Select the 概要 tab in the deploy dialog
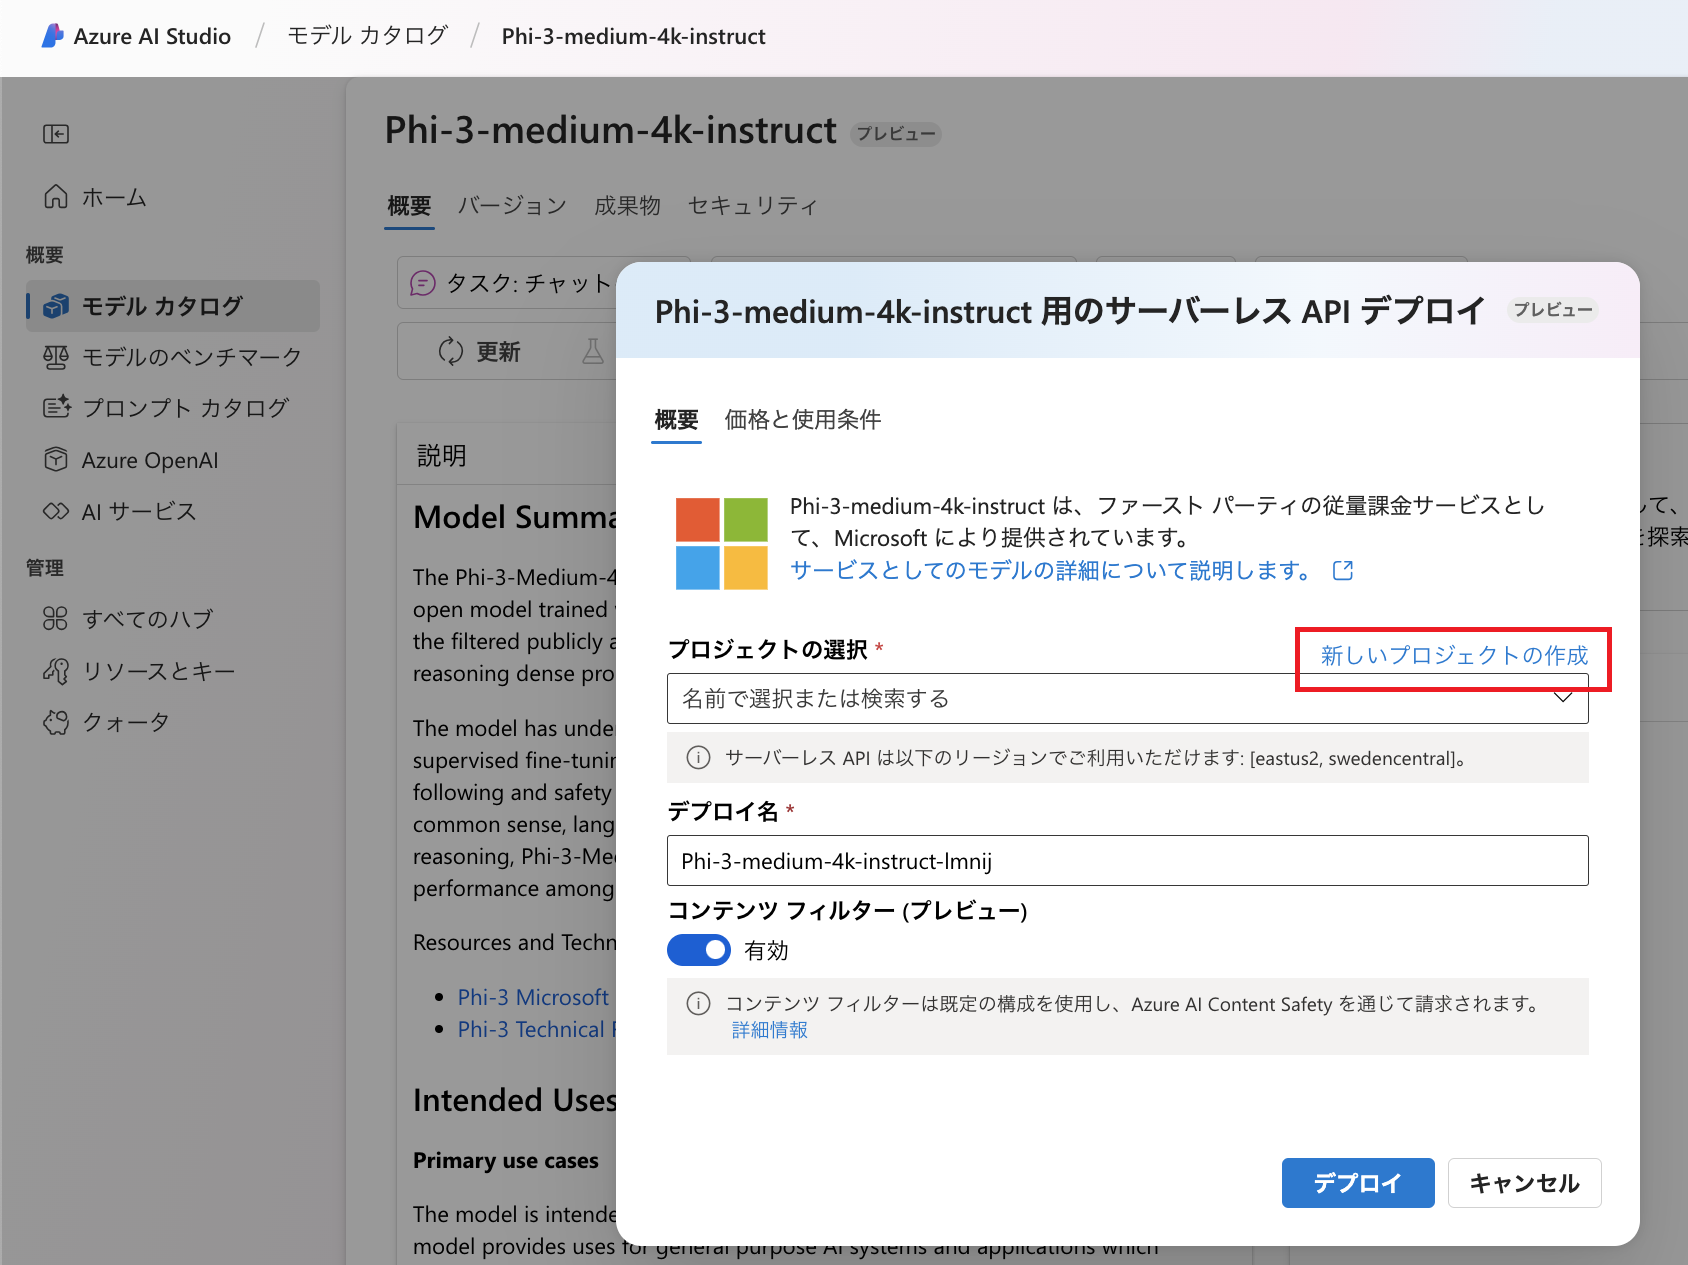The height and width of the screenshot is (1265, 1688). (676, 420)
